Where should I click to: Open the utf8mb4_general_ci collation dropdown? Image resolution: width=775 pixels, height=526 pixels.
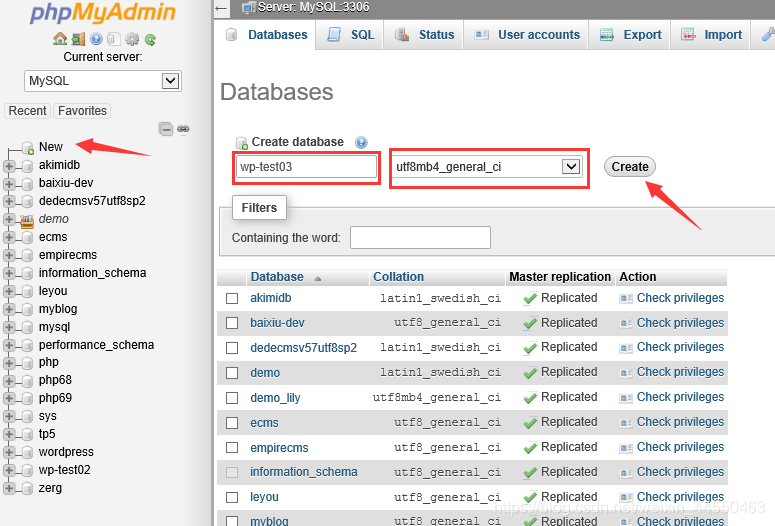point(488,167)
